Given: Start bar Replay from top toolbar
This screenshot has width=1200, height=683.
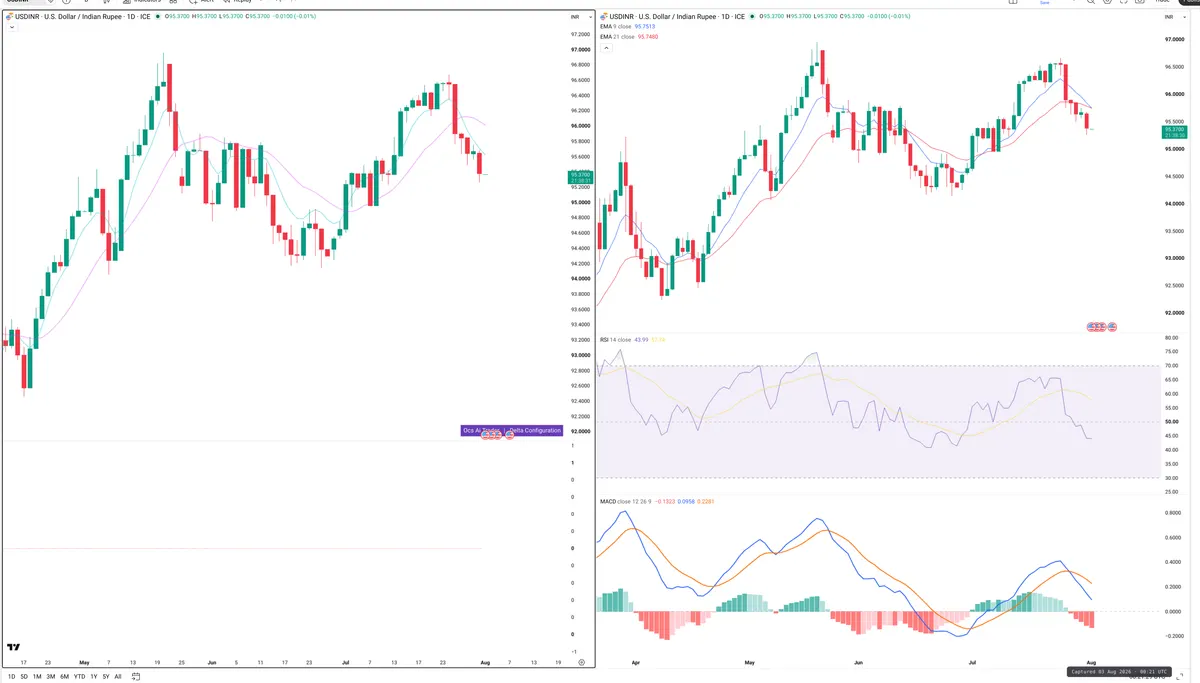Looking at the screenshot, I should pyautogui.click(x=238, y=1).
